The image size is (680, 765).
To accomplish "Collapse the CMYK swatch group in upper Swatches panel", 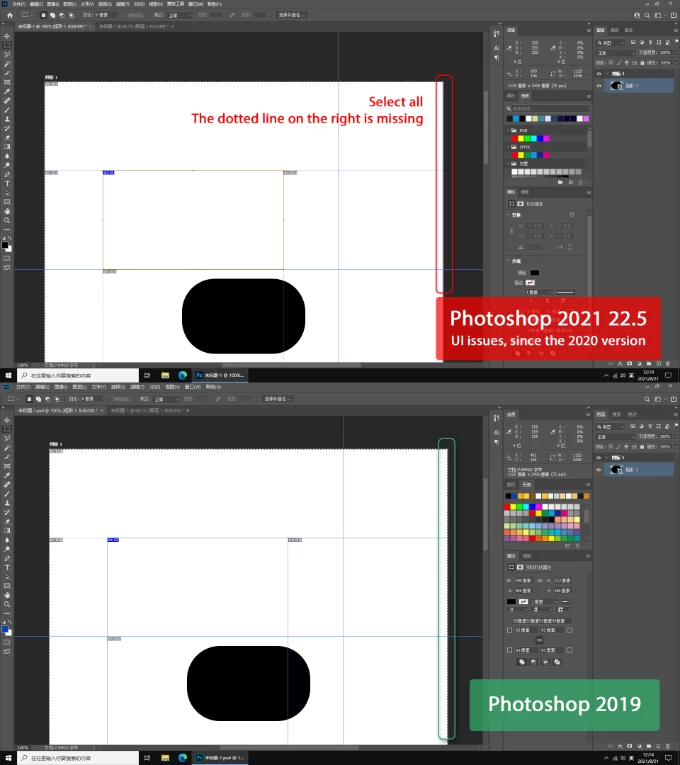I will click(x=508, y=147).
